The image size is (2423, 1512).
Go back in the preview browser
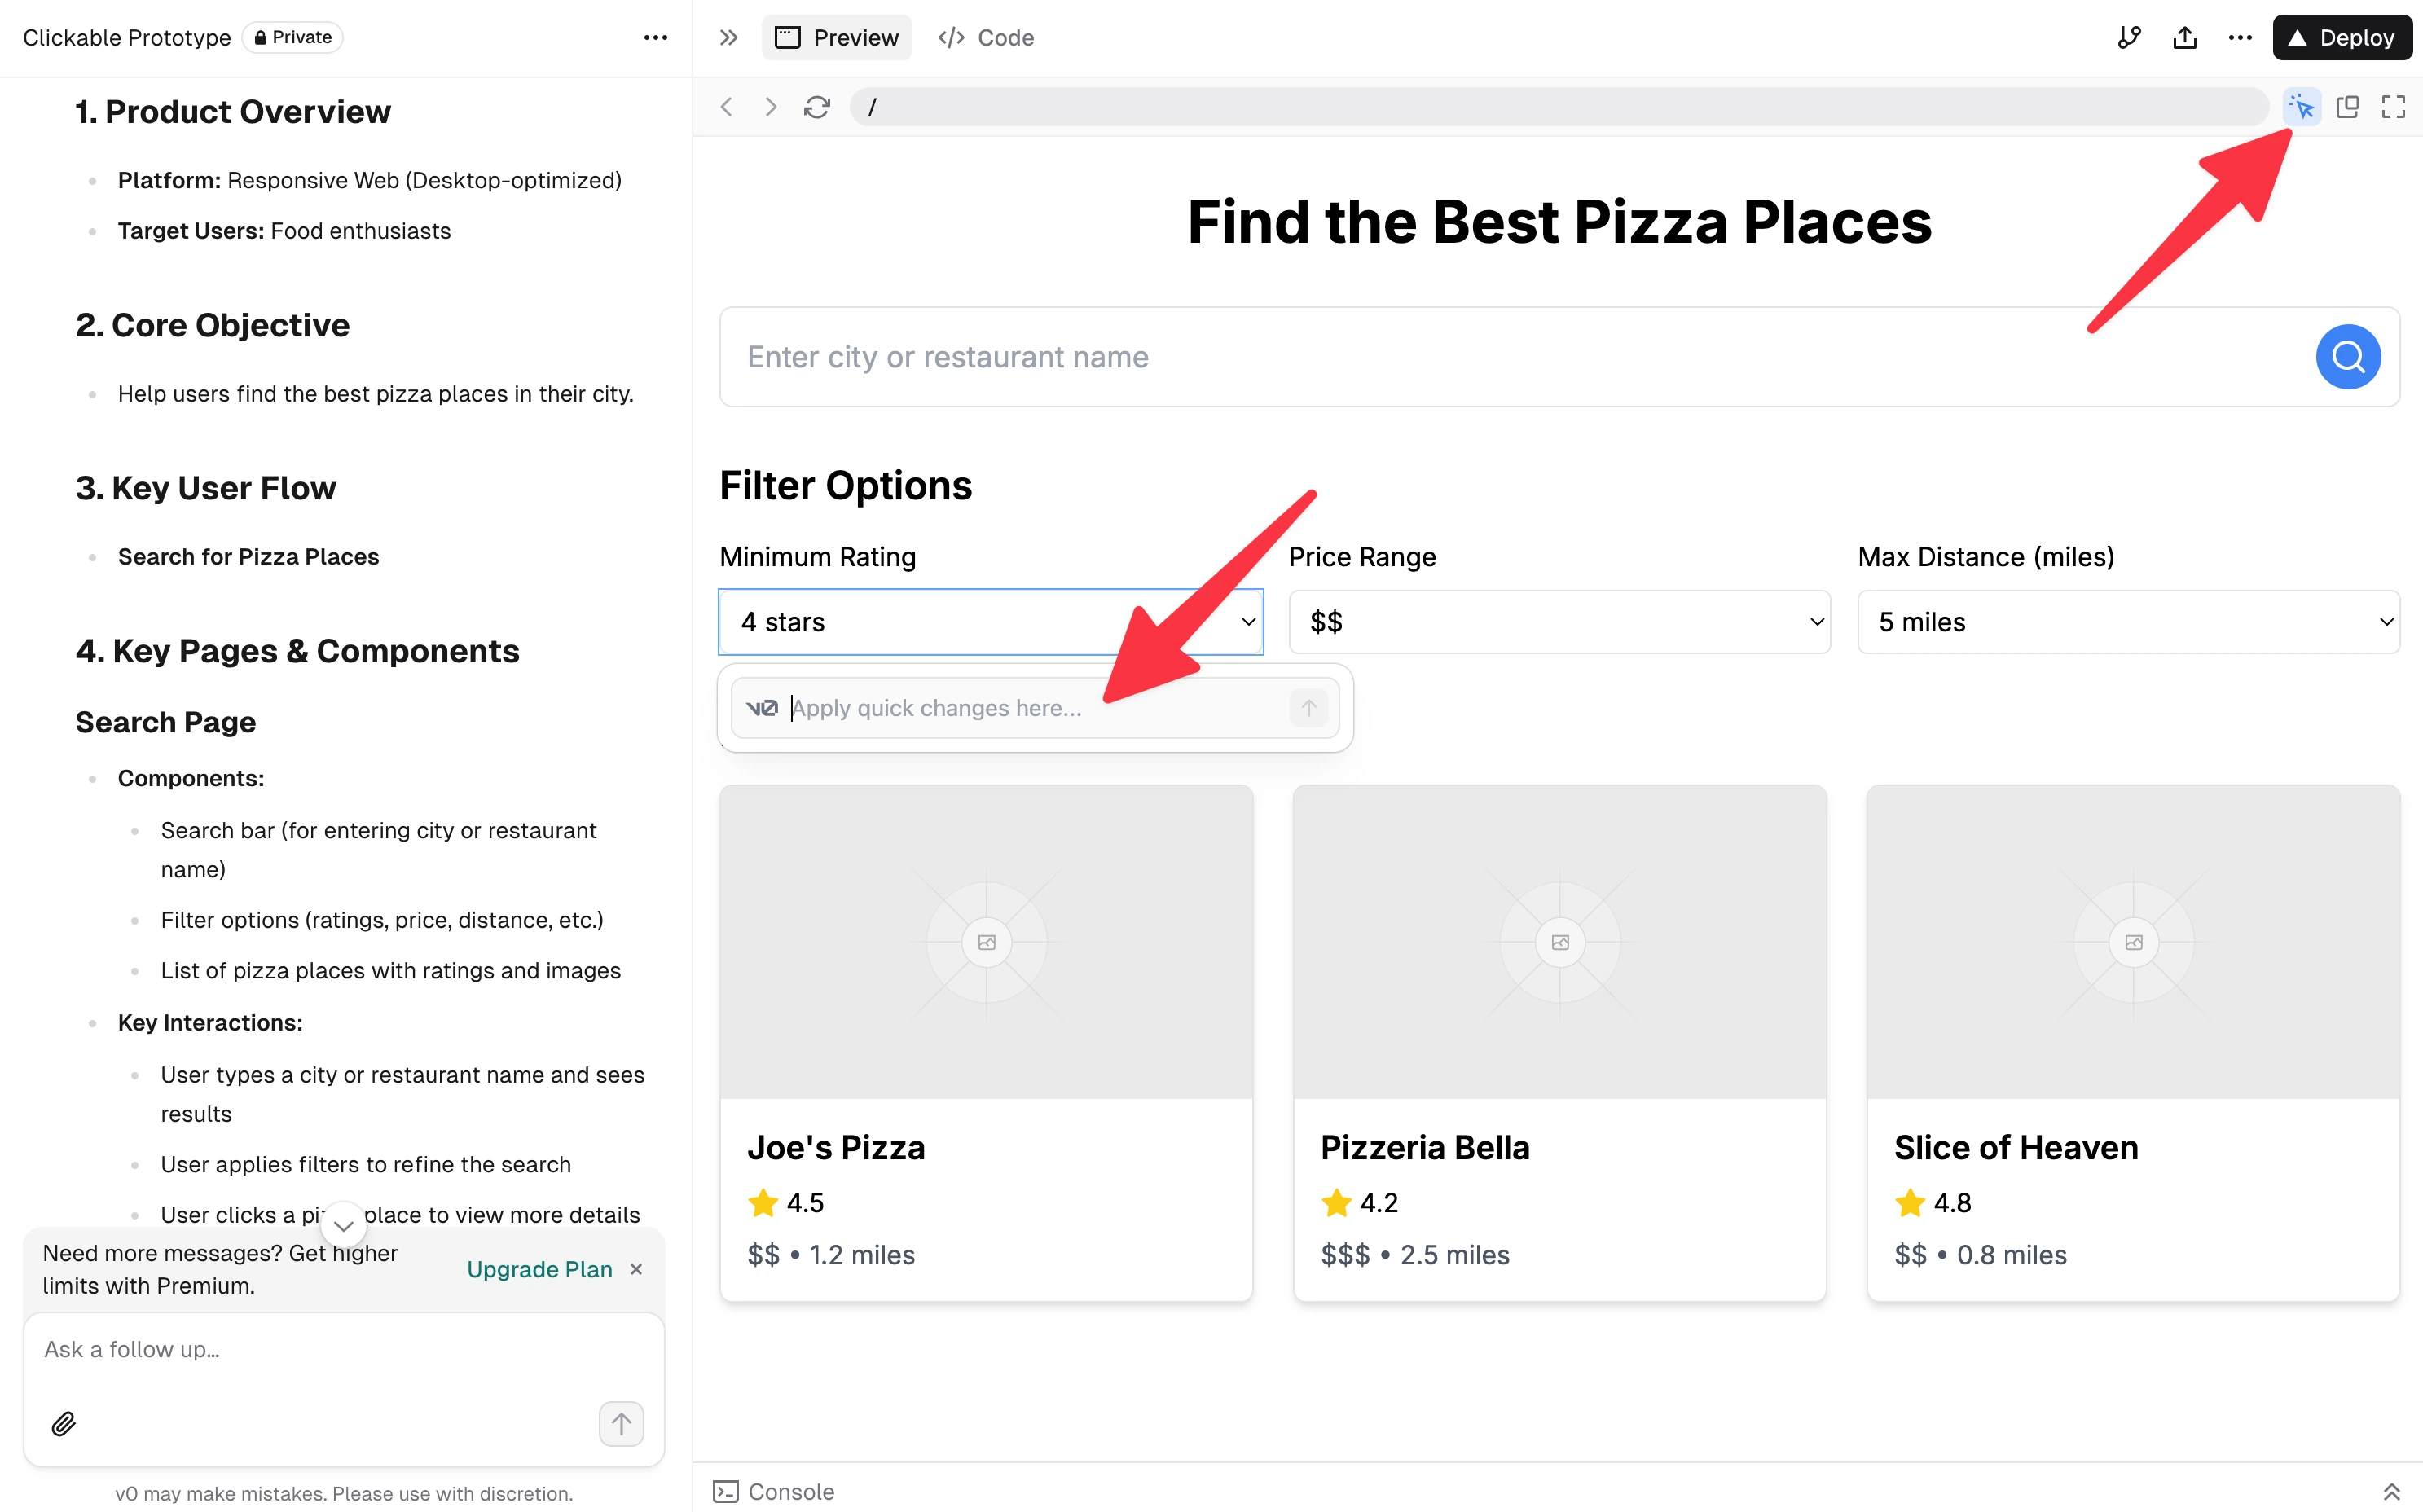[727, 107]
